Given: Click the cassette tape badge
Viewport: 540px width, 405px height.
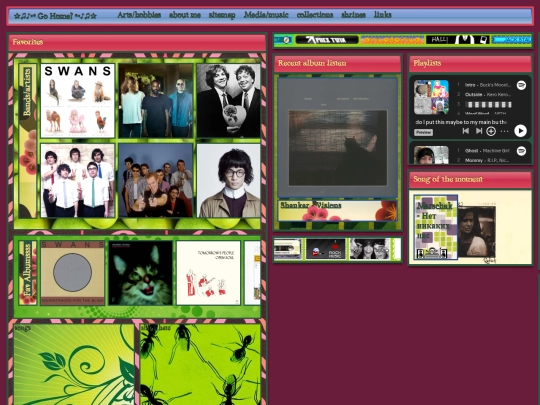Looking at the screenshot, I should pos(288,249).
